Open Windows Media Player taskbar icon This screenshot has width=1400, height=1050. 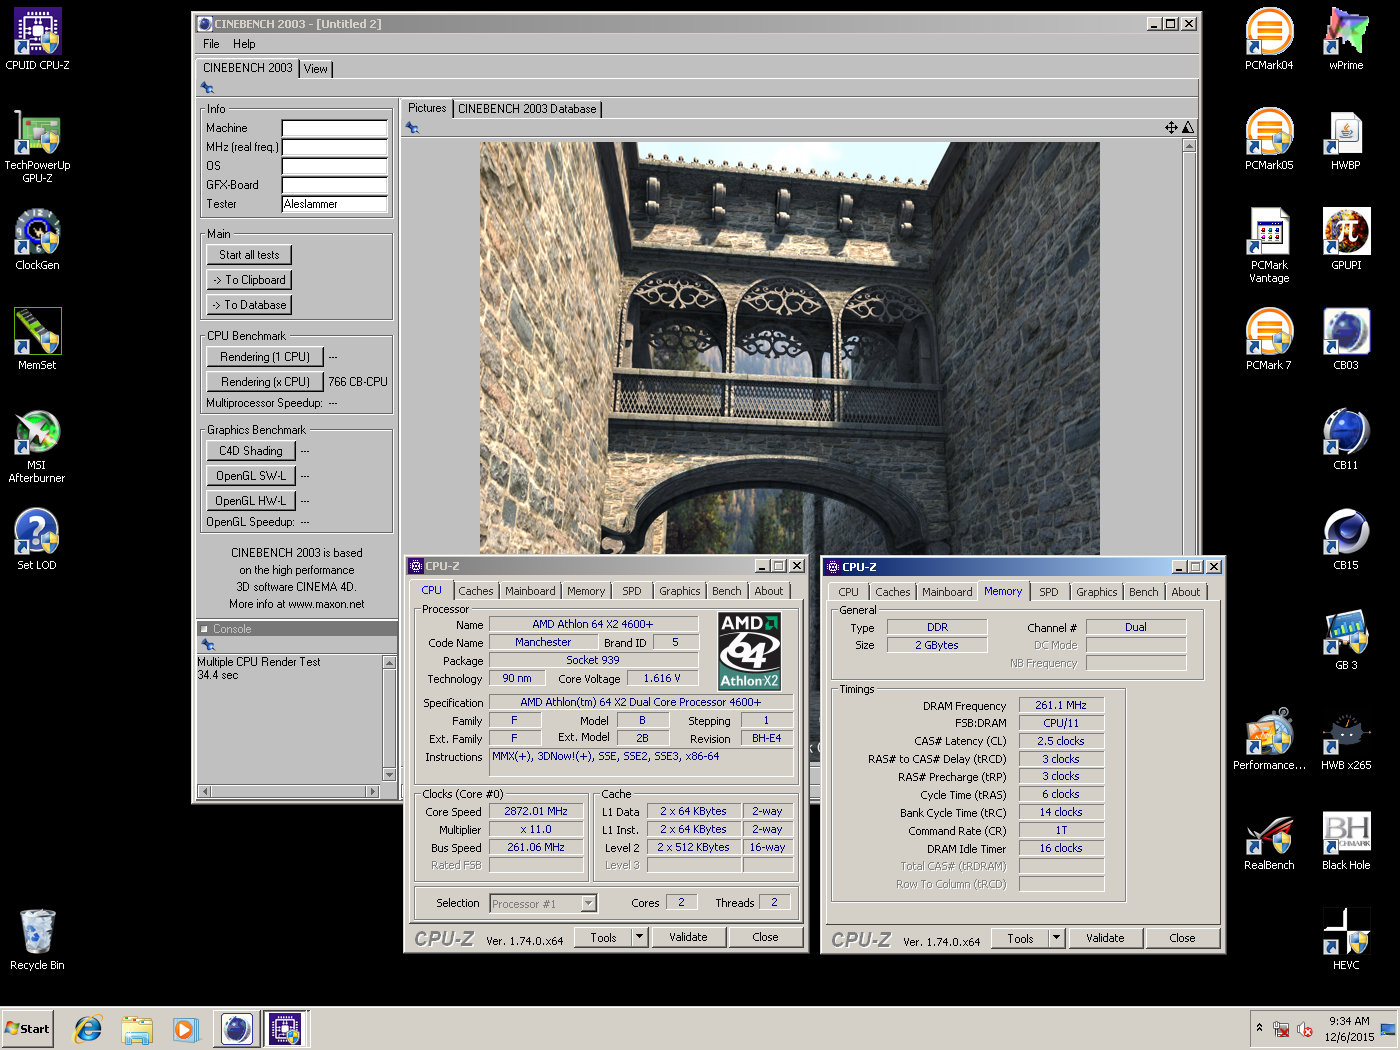pos(185,1029)
